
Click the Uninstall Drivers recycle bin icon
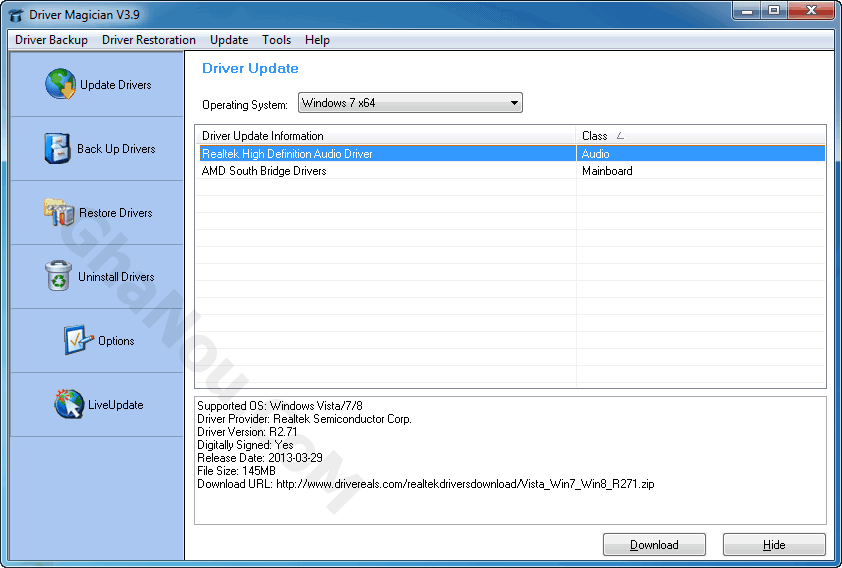(x=58, y=275)
